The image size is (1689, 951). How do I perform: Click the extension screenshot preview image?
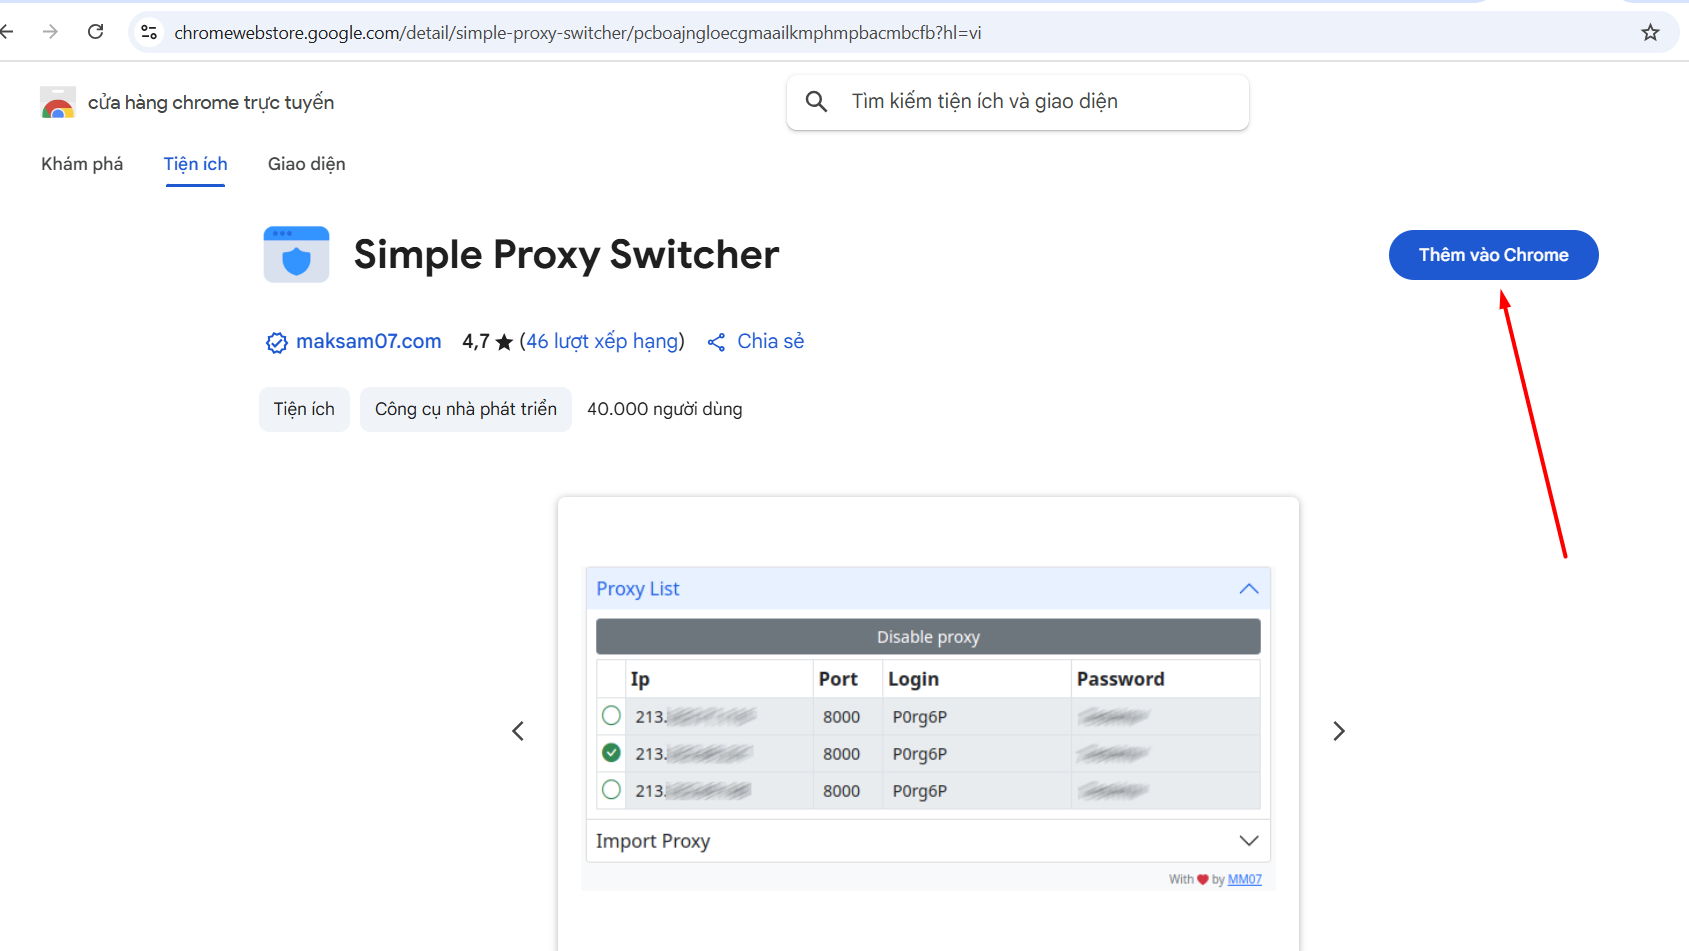pos(928,725)
